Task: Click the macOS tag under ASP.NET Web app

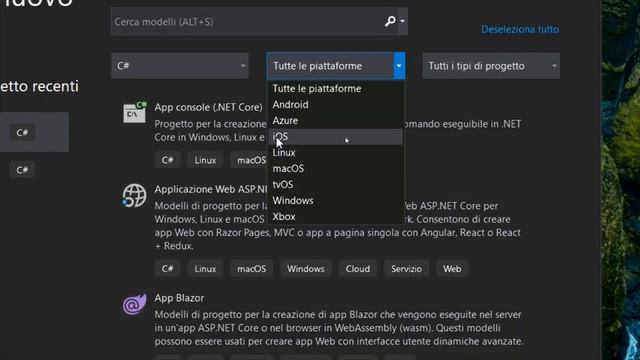Action: (x=251, y=269)
